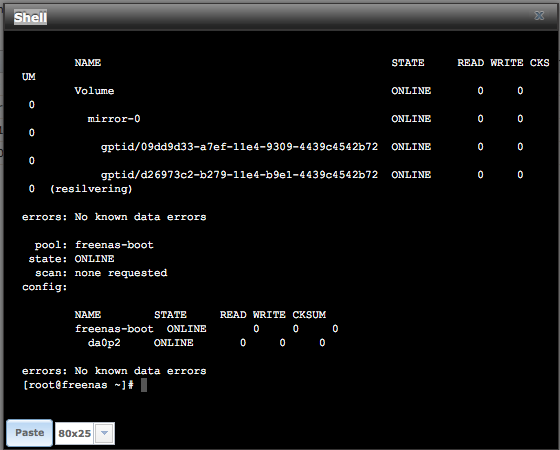Image resolution: width=560 pixels, height=450 pixels.
Task: Click the first errors: No known data errors line
Action: click(114, 217)
